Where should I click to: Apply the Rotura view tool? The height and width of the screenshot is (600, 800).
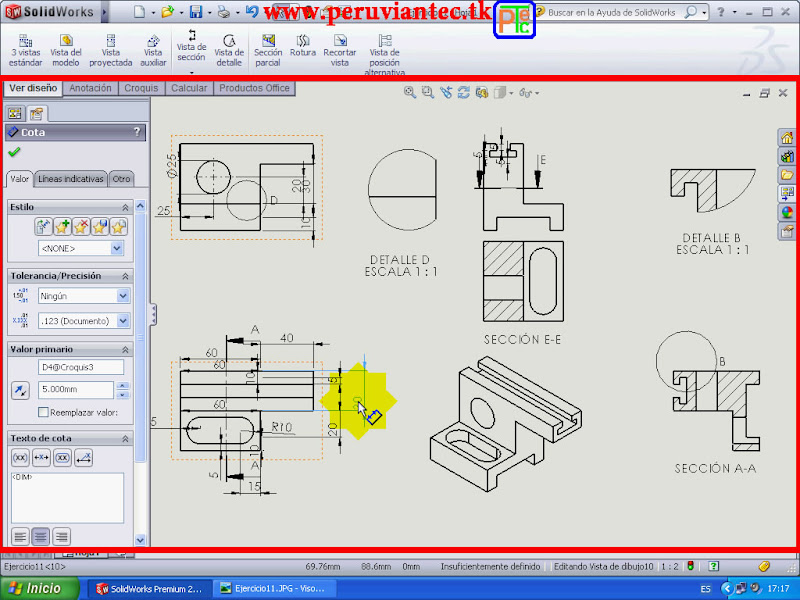pos(303,46)
